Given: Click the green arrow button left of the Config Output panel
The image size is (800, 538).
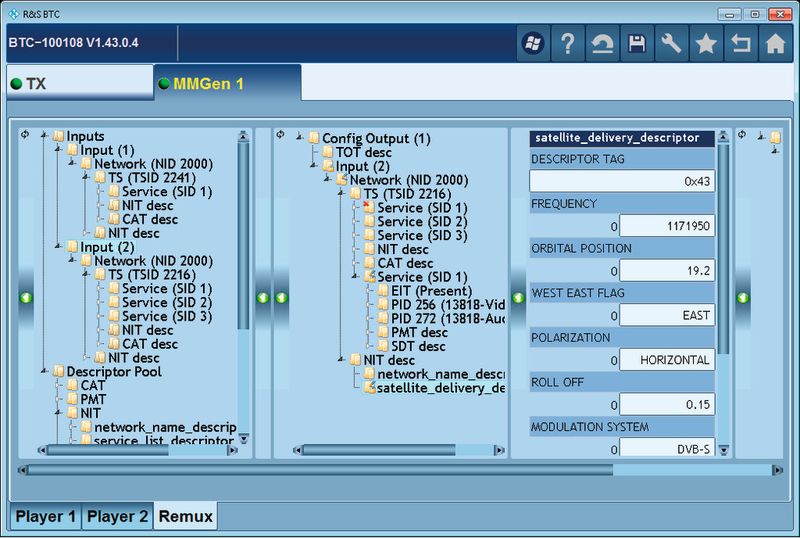Looking at the screenshot, I should click(x=282, y=298).
